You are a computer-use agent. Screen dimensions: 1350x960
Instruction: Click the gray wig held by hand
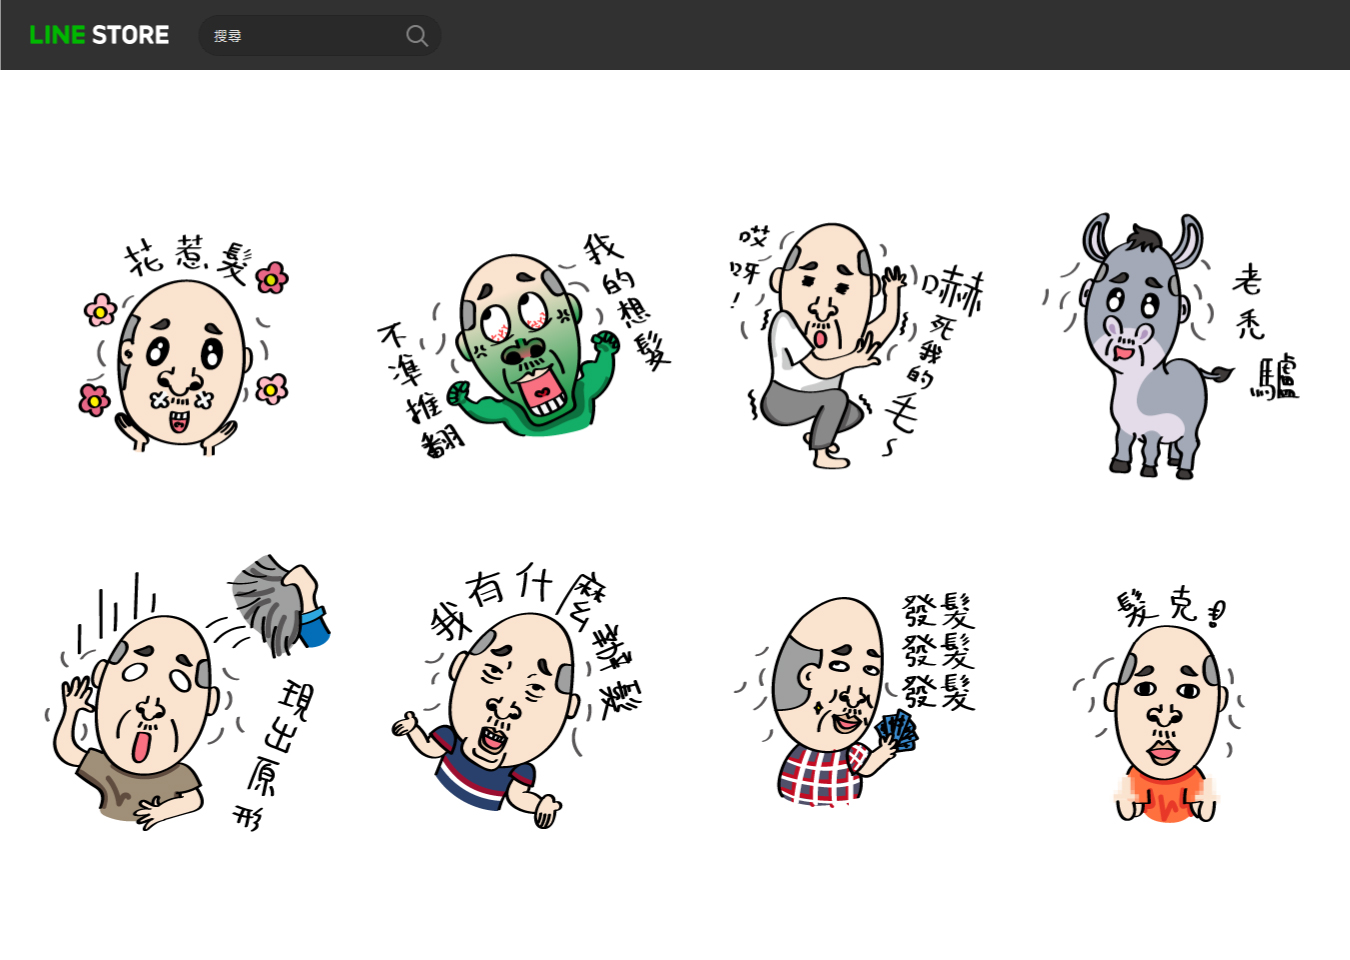click(270, 600)
